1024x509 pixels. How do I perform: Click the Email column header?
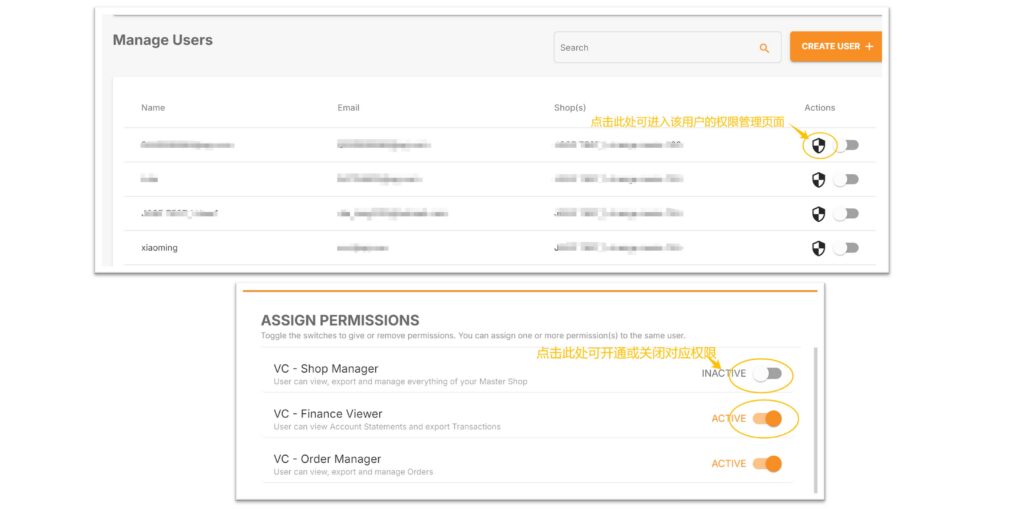click(x=348, y=108)
